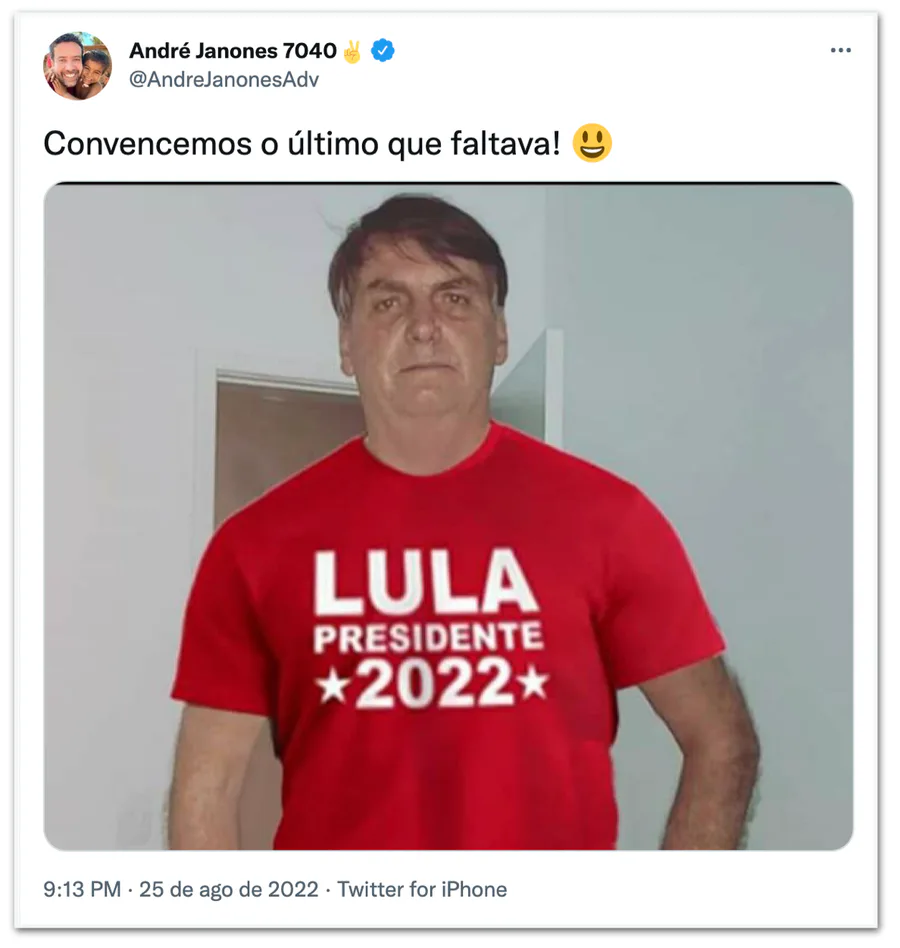Click the date 25 de ago de 2022
Viewport: 900px width, 948px height.
coord(228,889)
